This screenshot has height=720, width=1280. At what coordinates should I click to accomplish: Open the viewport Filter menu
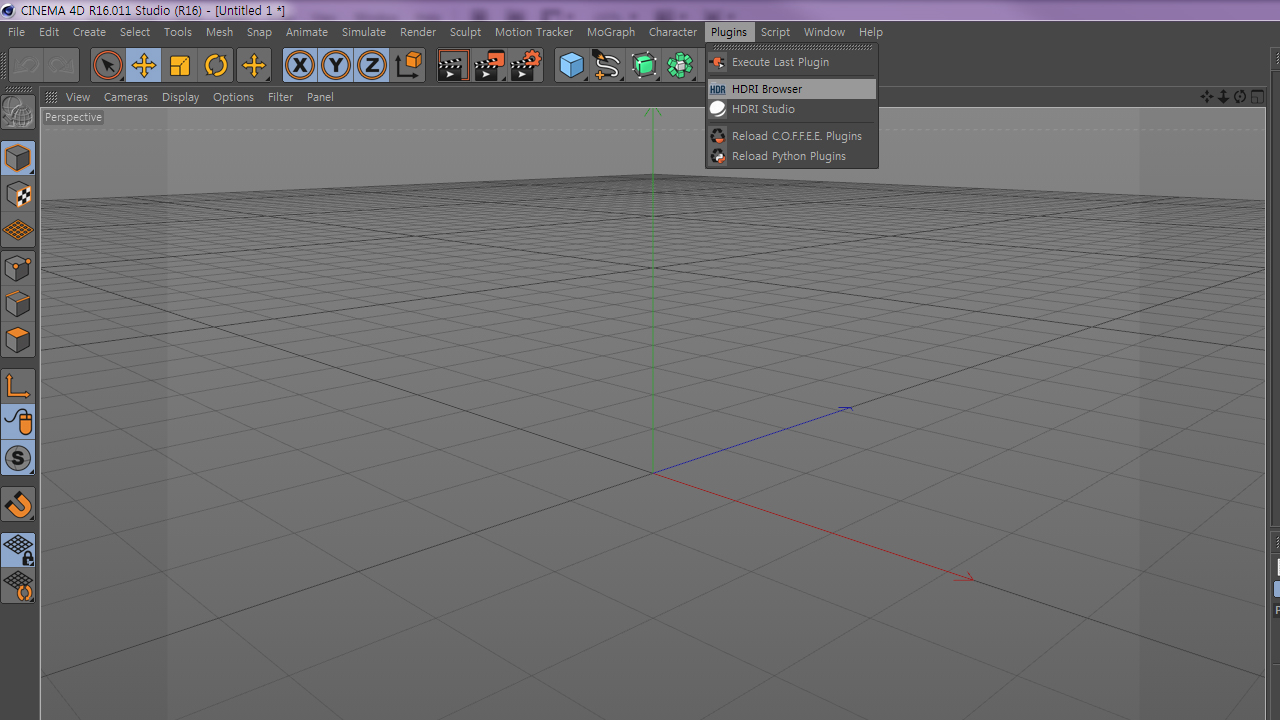coord(280,97)
